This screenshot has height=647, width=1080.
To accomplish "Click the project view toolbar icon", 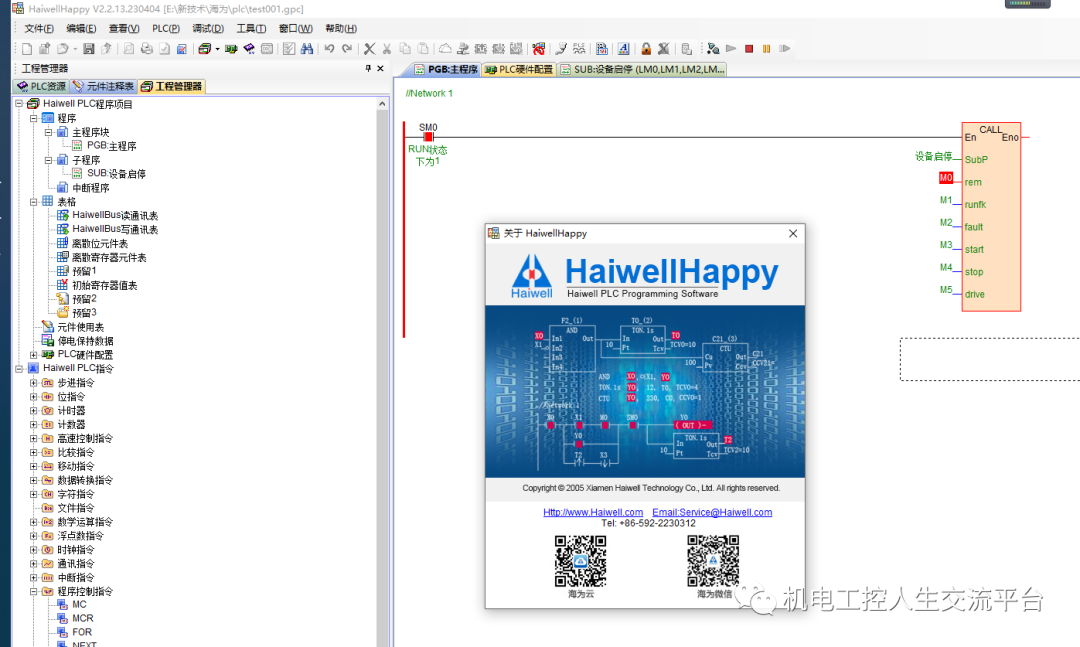I will (205, 49).
